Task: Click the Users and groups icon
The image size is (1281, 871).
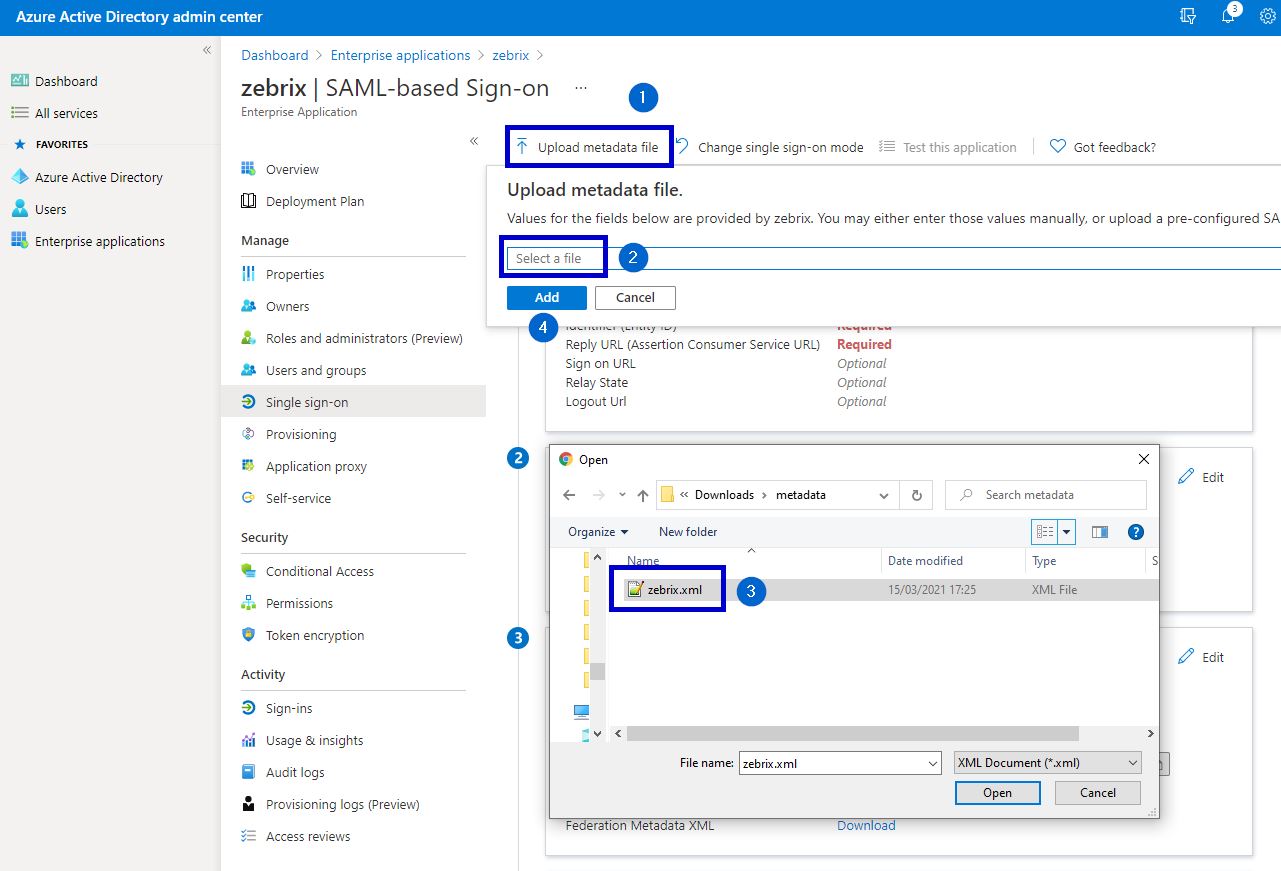Action: (x=249, y=370)
